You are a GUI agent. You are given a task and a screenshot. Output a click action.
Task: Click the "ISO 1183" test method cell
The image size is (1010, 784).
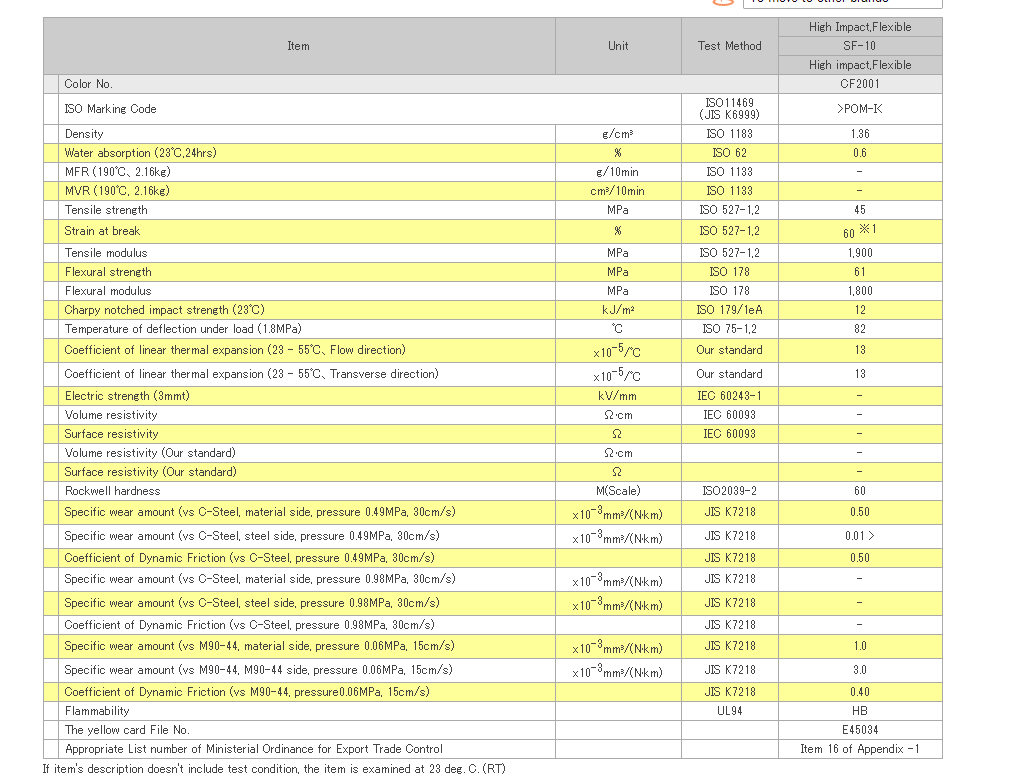click(729, 134)
